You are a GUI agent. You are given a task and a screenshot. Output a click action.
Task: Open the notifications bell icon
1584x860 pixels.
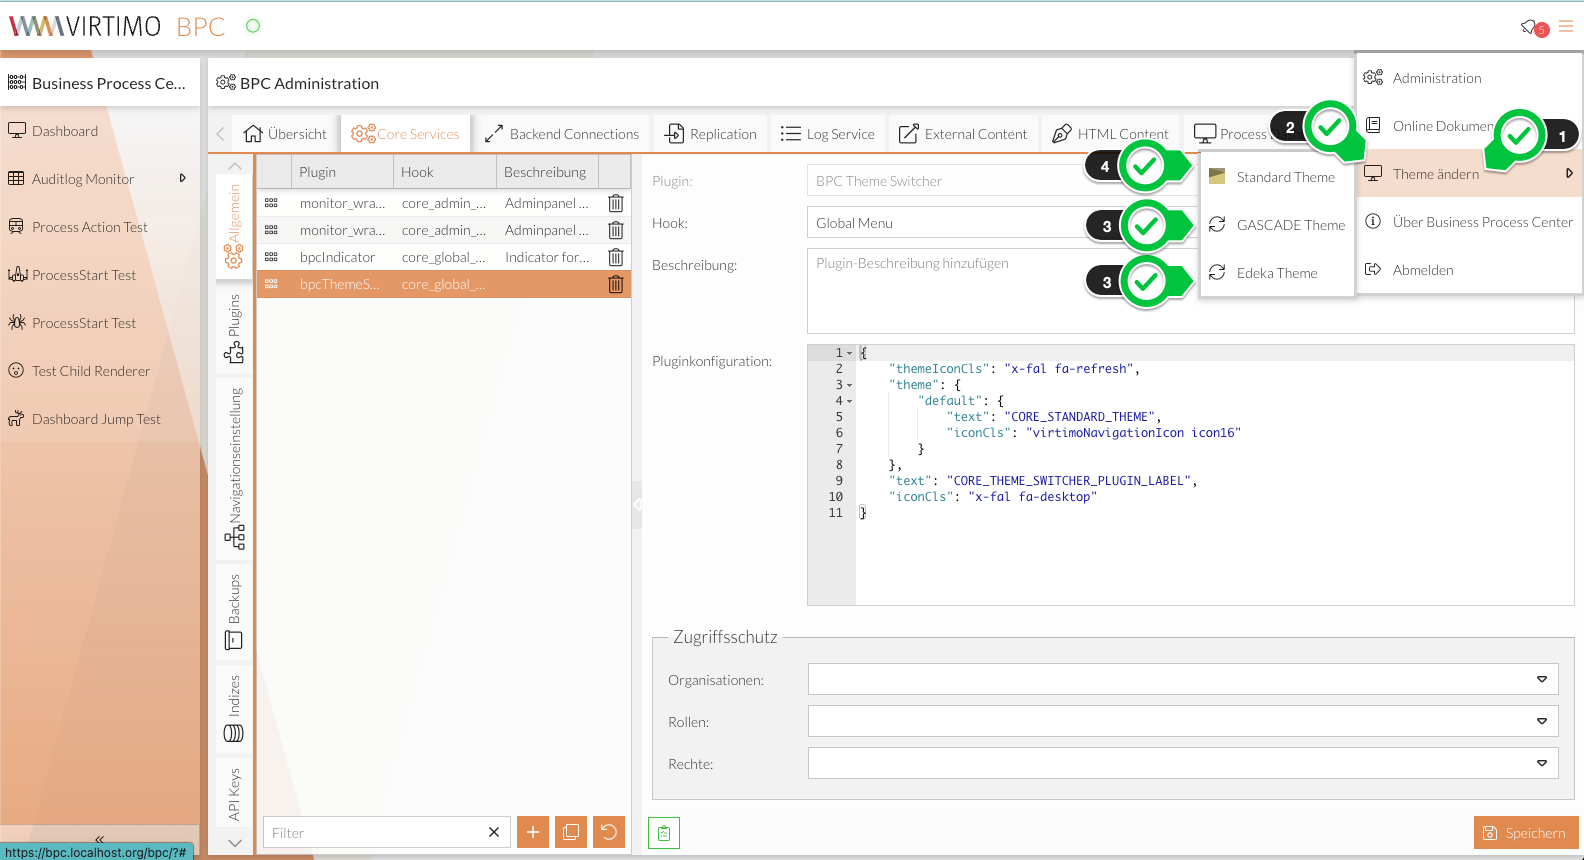pos(1529,27)
